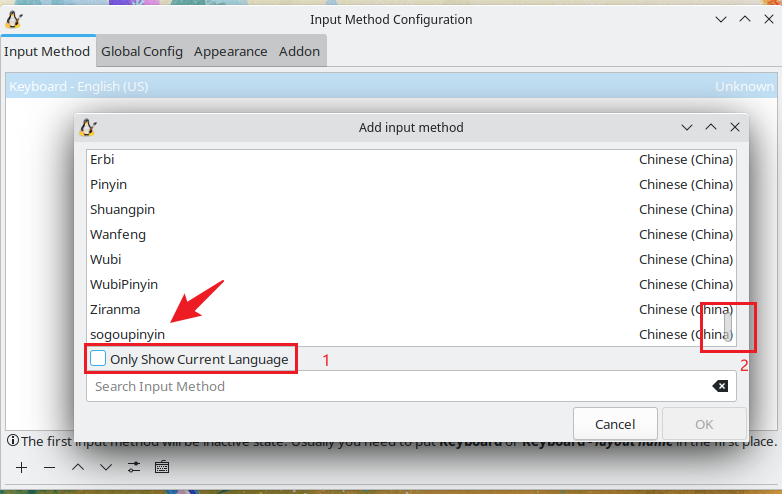Move the input method up with up arrow
This screenshot has height=494, width=782.
(x=78, y=468)
